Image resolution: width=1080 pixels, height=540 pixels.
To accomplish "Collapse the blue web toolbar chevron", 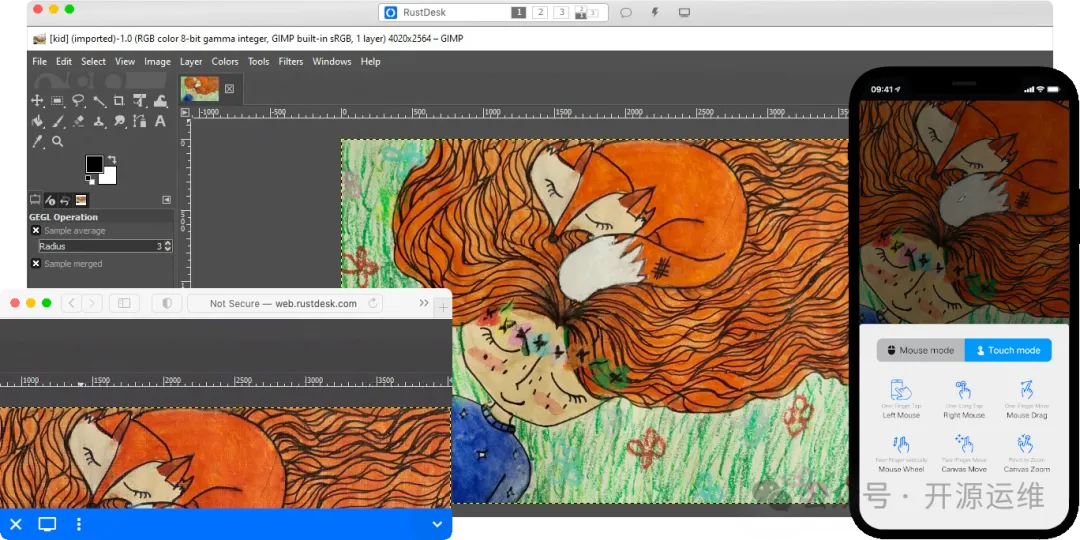I will click(437, 524).
